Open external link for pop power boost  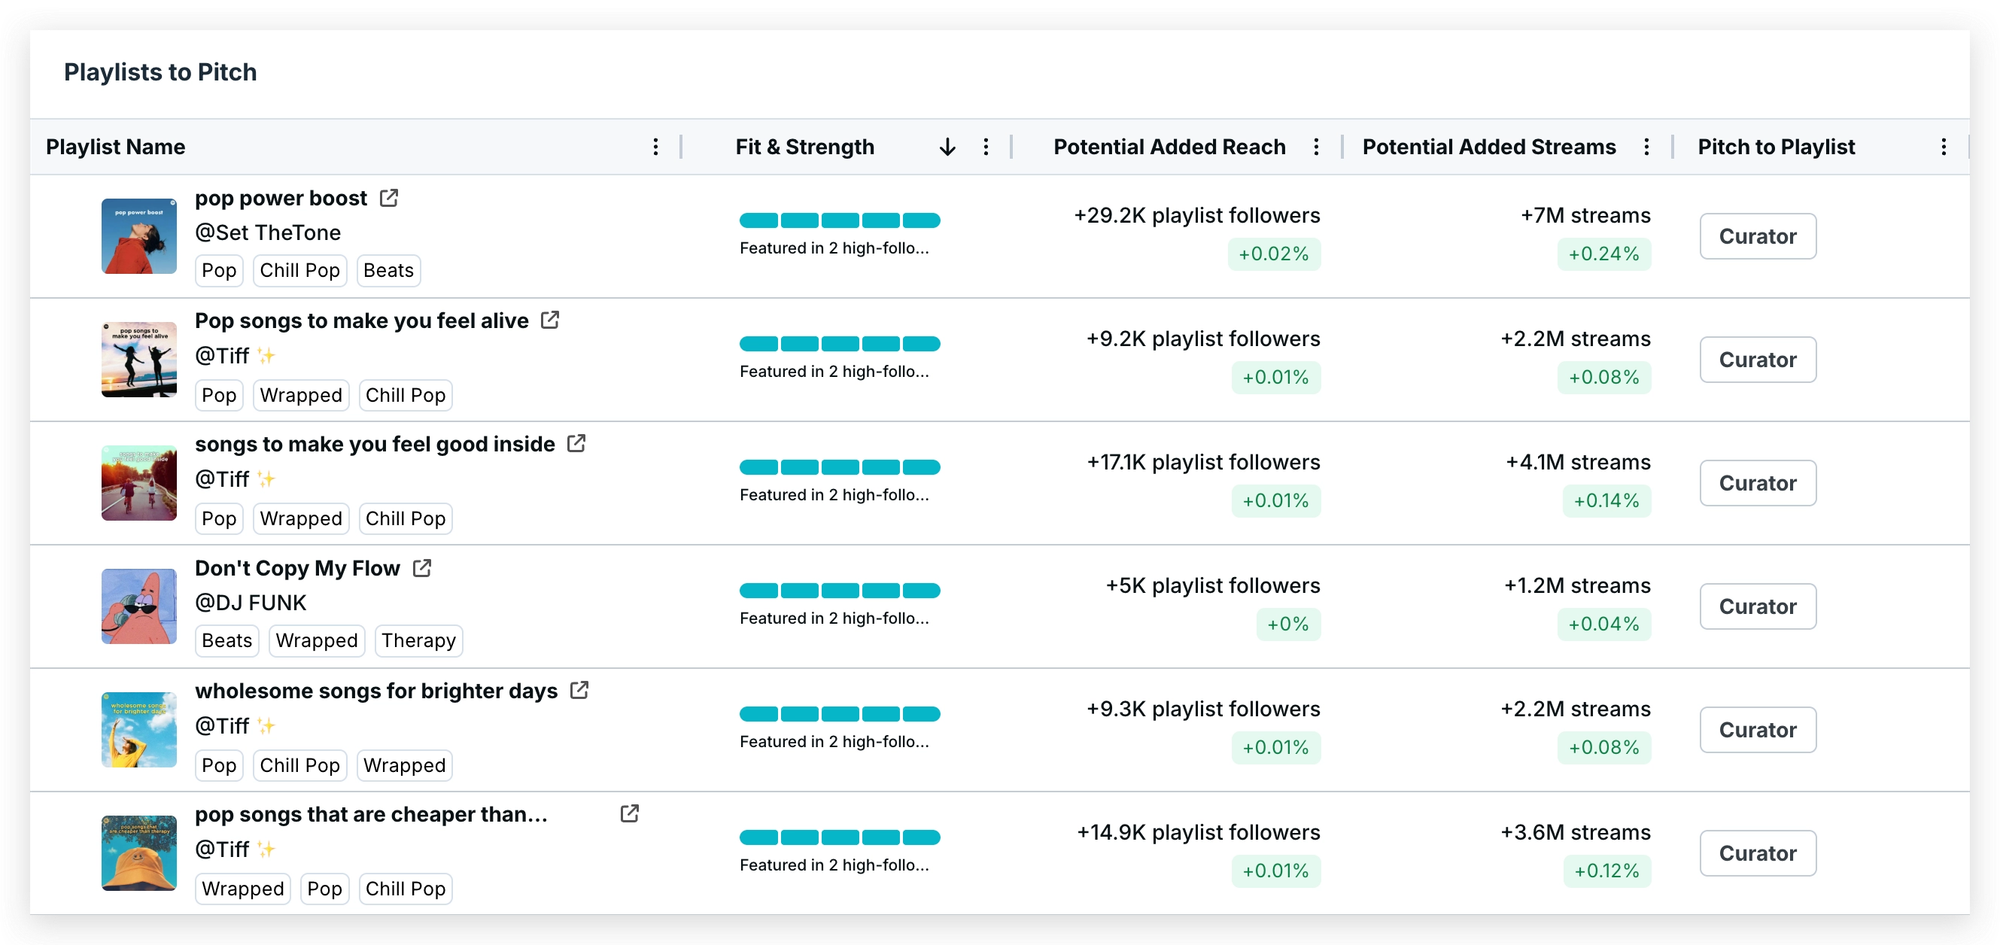[x=389, y=198]
